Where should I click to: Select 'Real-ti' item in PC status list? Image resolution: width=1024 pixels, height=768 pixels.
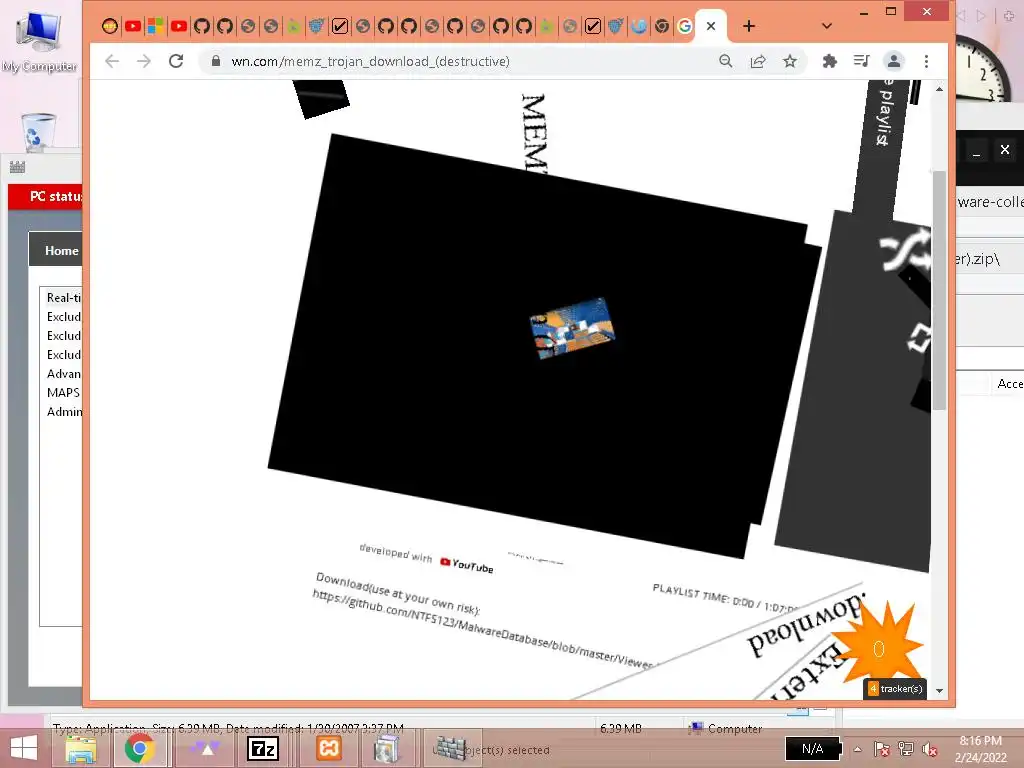tap(63, 298)
